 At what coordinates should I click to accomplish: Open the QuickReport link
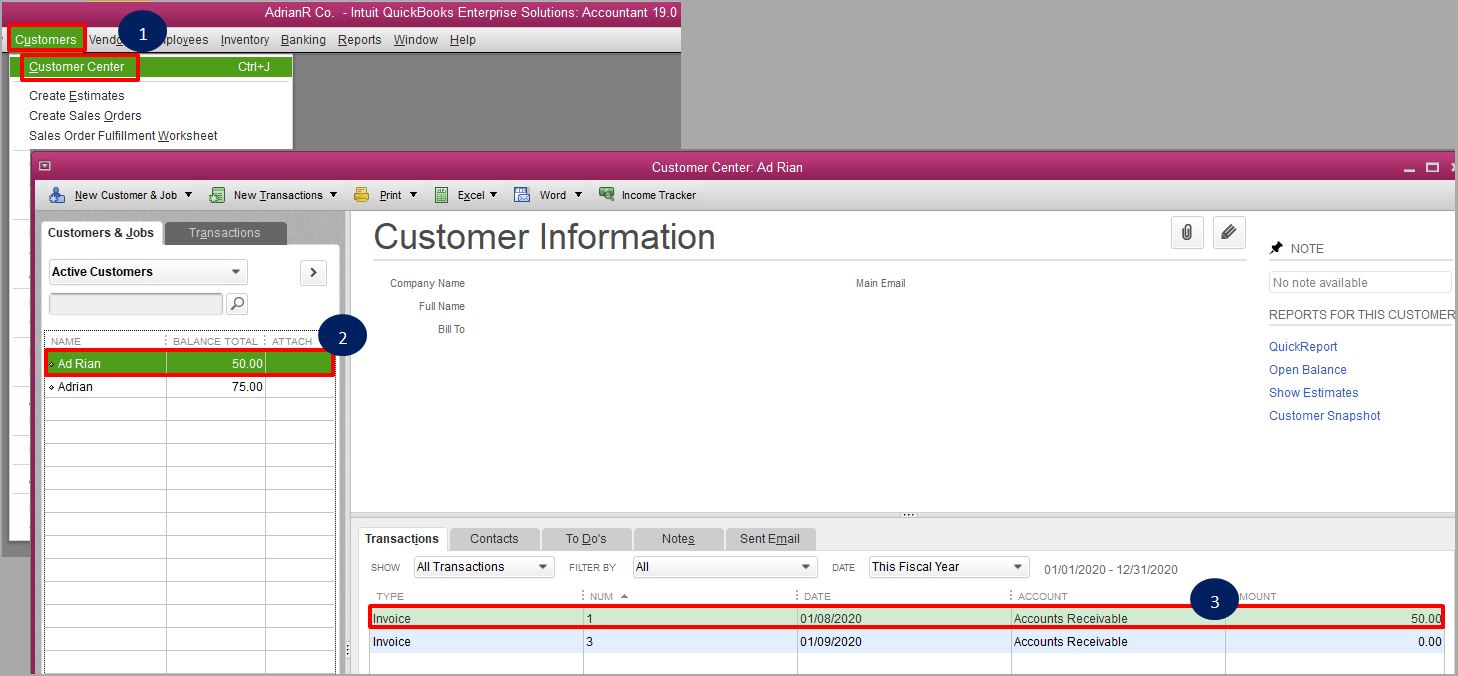point(1303,347)
